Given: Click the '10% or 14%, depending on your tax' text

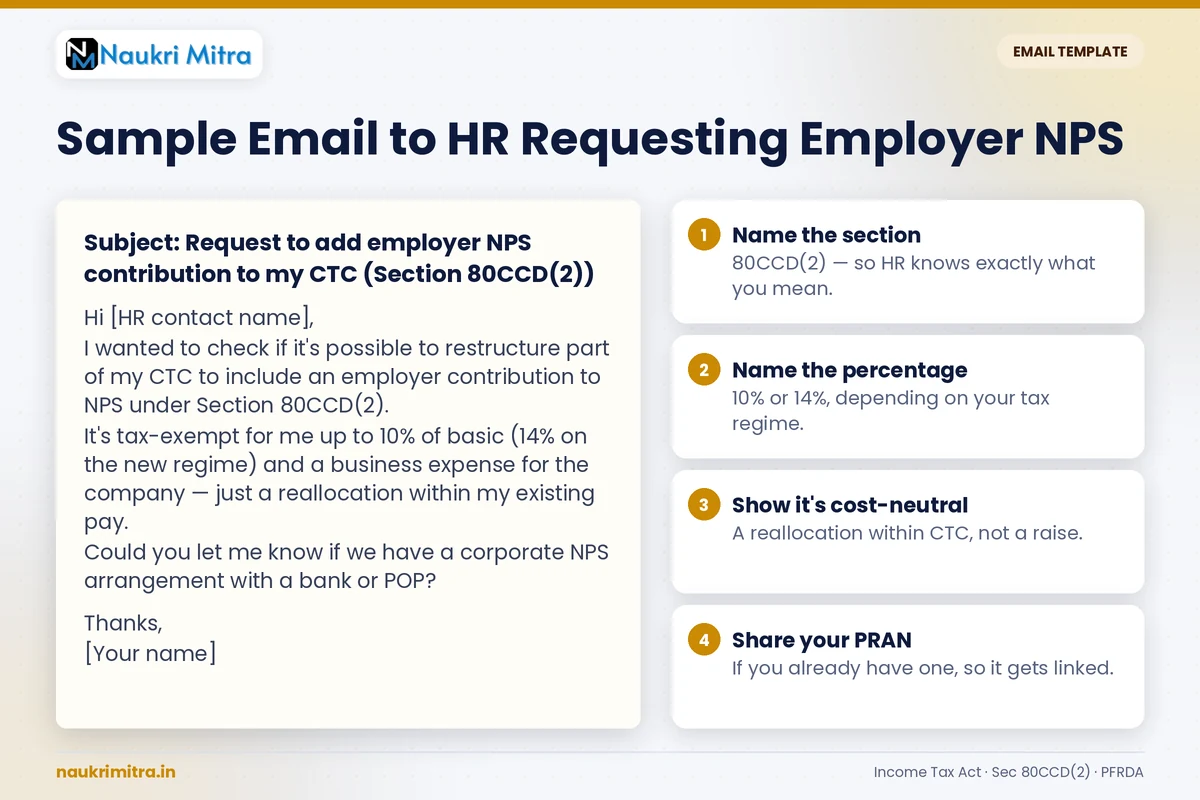Looking at the screenshot, I should (891, 398).
